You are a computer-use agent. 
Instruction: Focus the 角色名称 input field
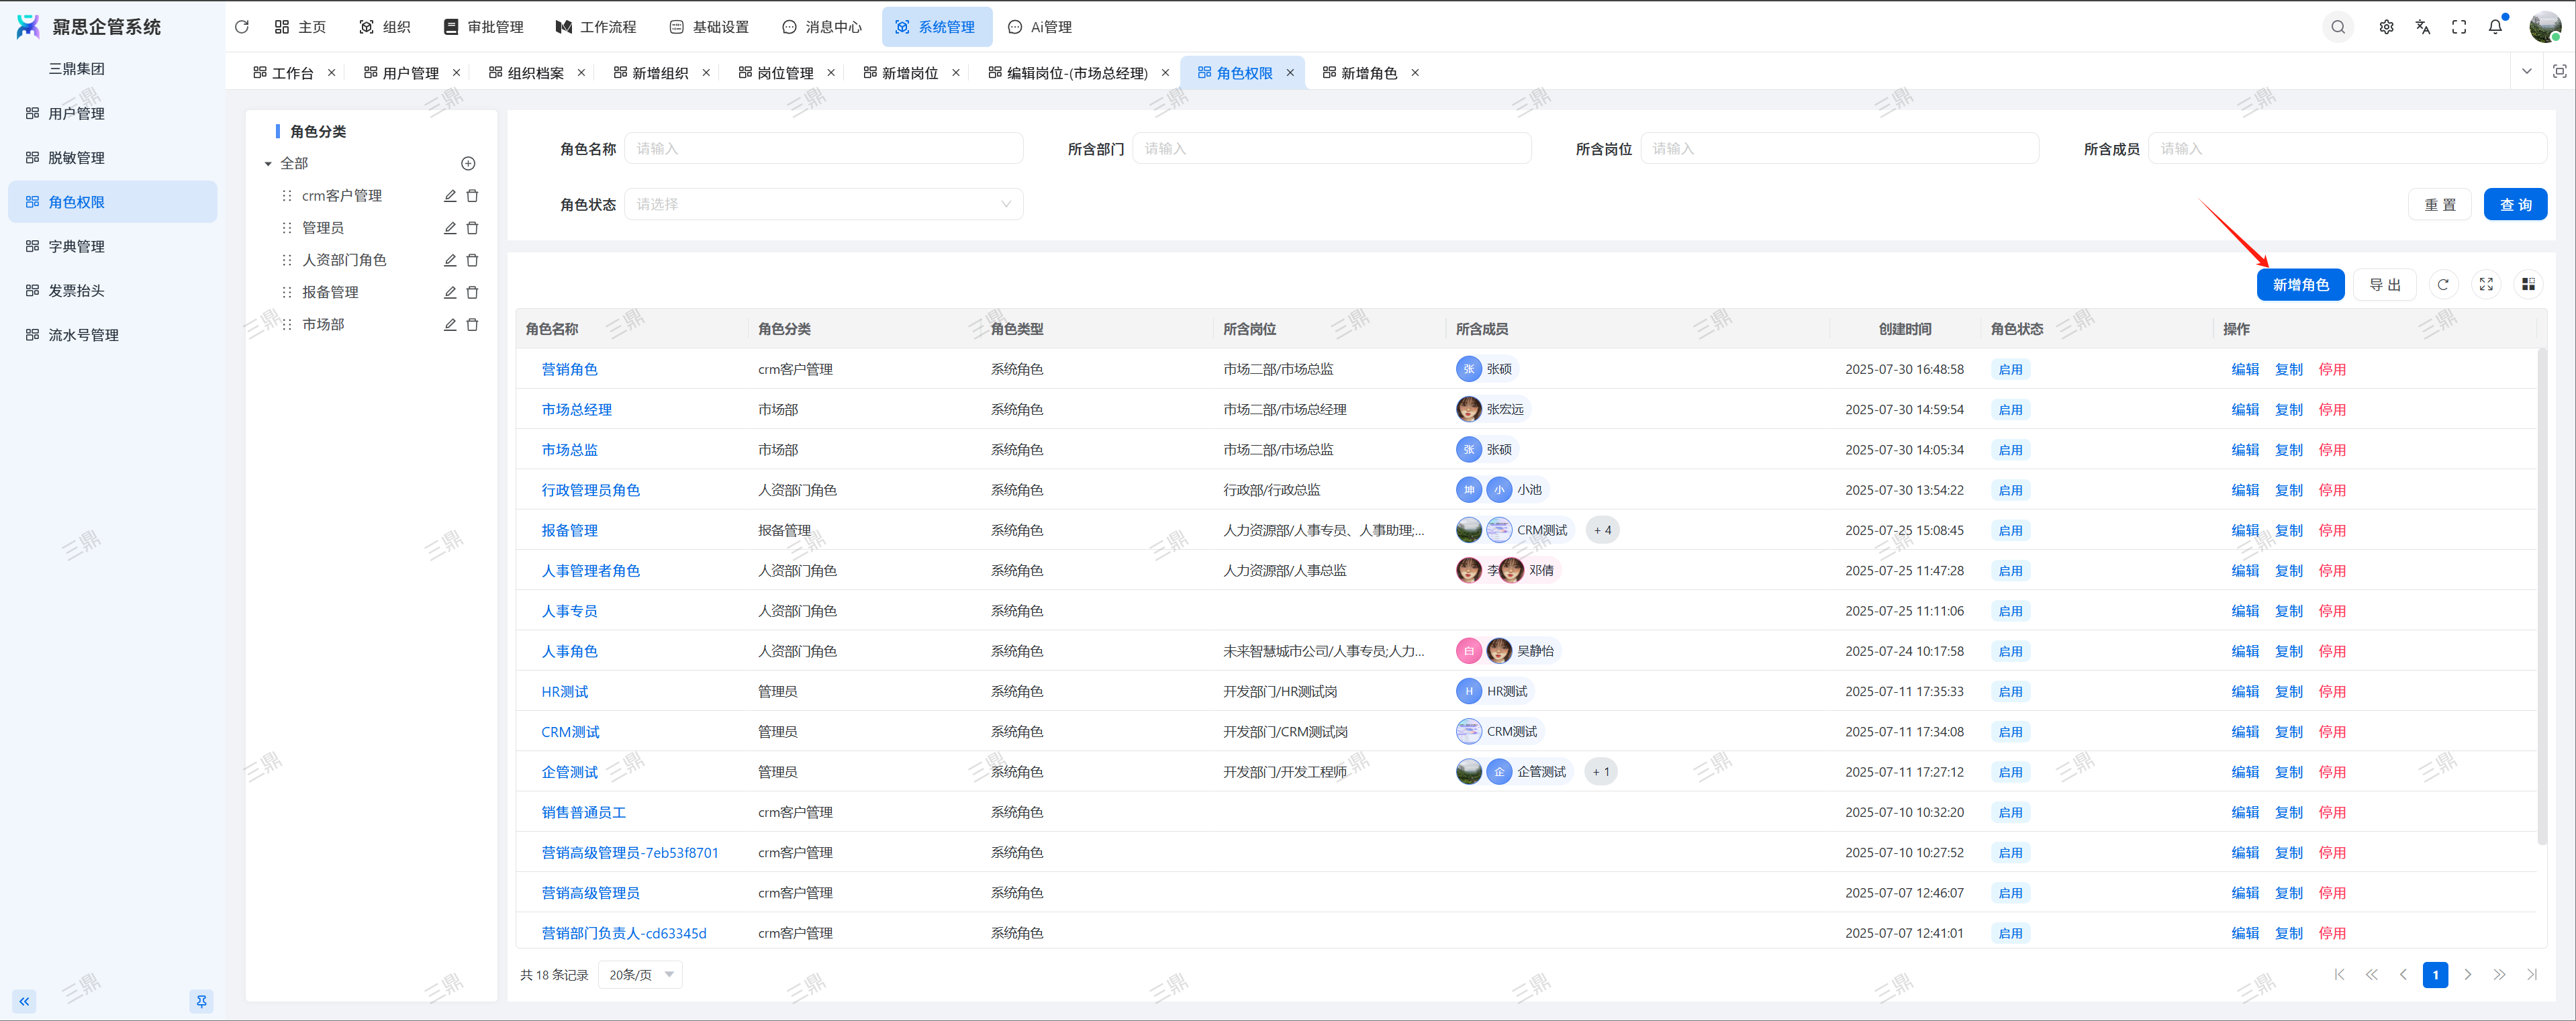[823, 149]
